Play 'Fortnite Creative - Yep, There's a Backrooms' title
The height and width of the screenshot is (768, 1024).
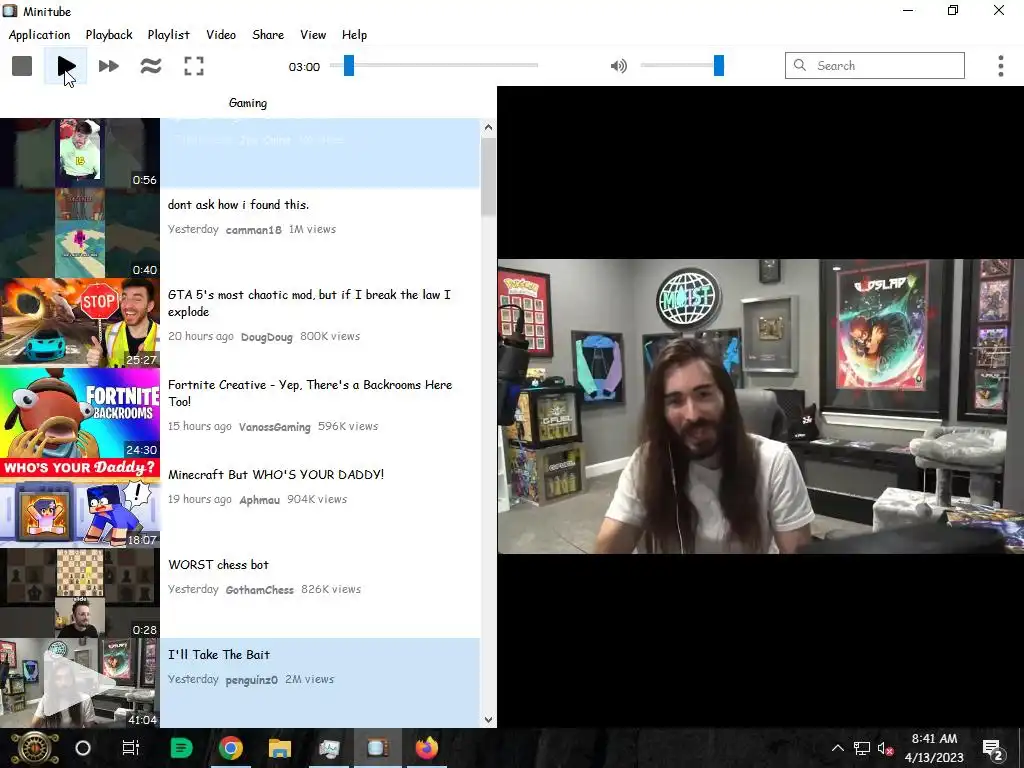(310, 393)
